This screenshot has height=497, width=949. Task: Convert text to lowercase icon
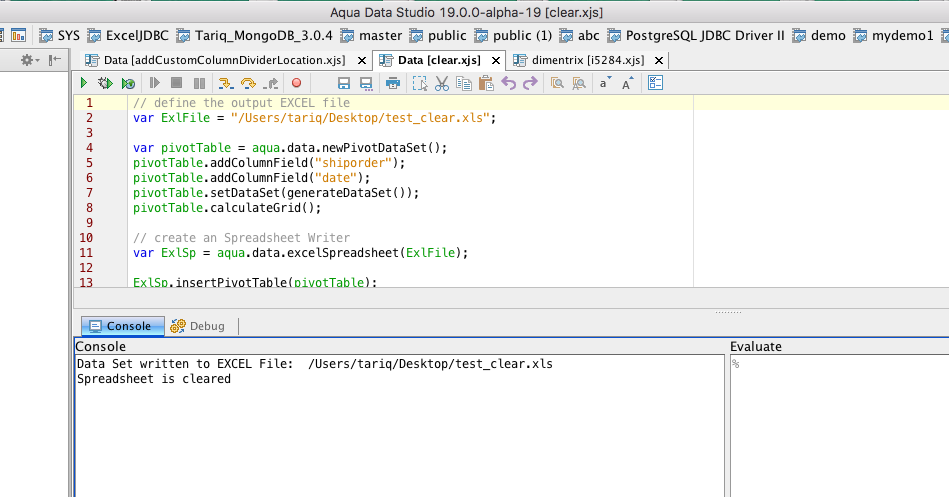tap(605, 84)
